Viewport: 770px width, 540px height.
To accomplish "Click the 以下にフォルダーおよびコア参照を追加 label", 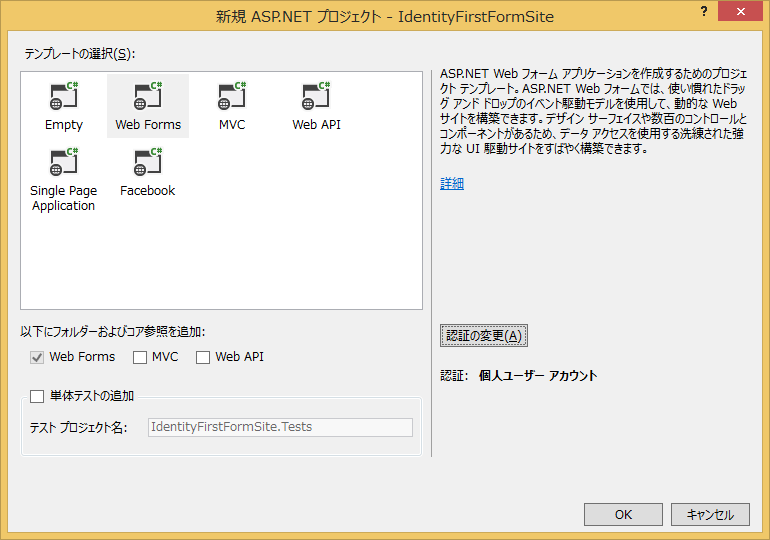I will click(112, 332).
